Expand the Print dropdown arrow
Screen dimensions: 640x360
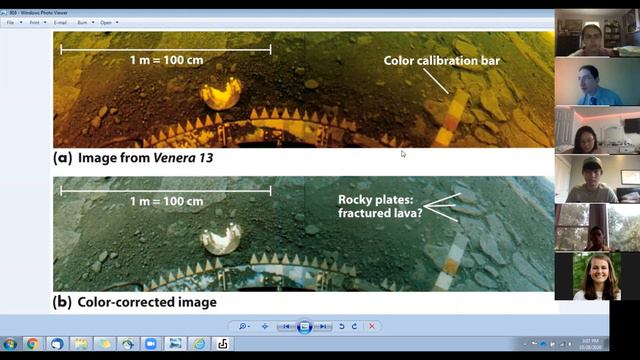pyautogui.click(x=45, y=22)
